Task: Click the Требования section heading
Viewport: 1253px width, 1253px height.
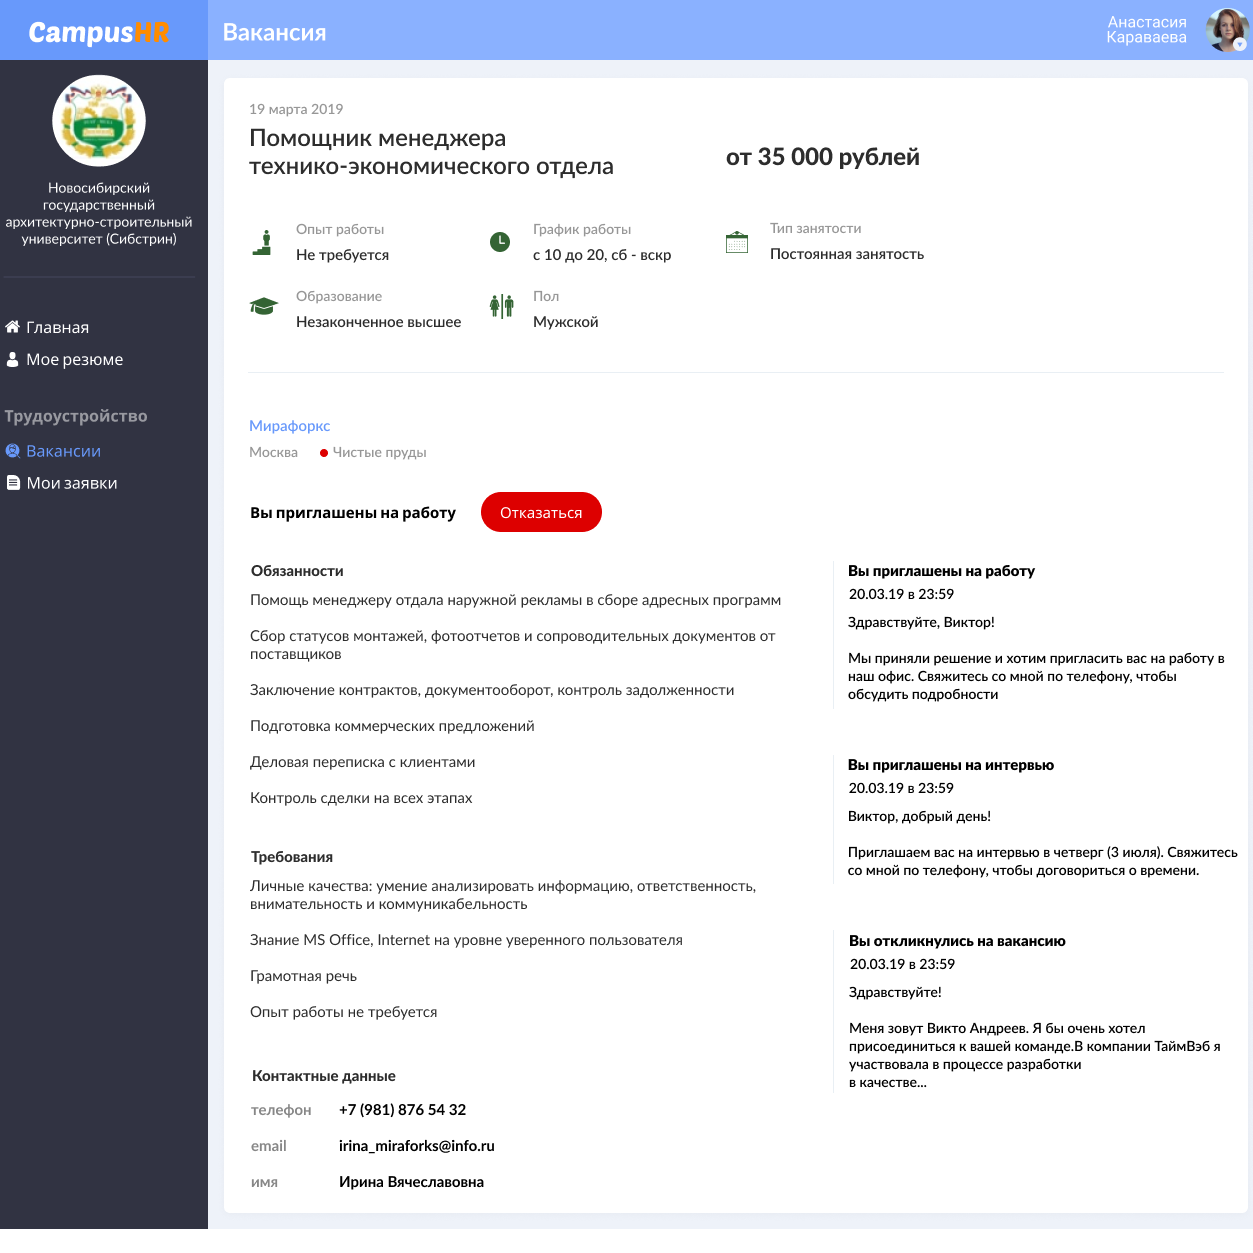Action: point(292,857)
